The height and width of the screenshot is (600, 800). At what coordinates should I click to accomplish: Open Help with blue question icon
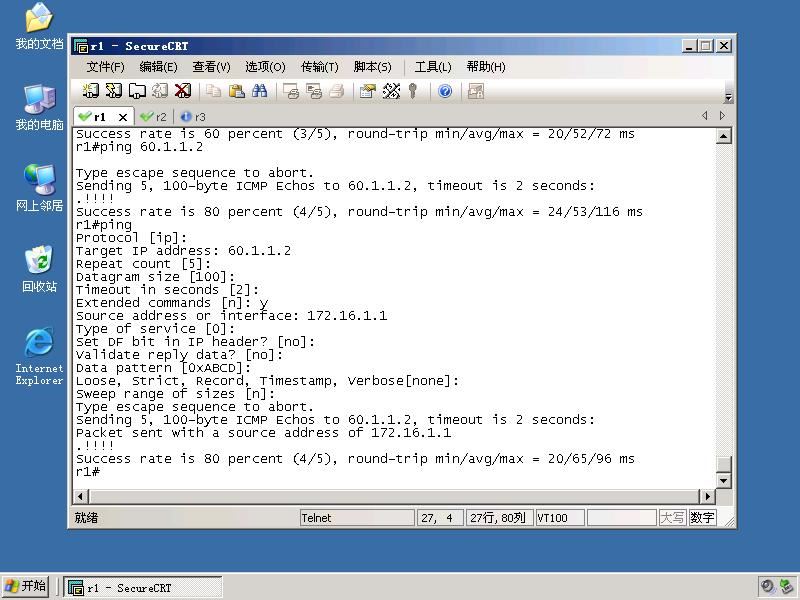(445, 91)
